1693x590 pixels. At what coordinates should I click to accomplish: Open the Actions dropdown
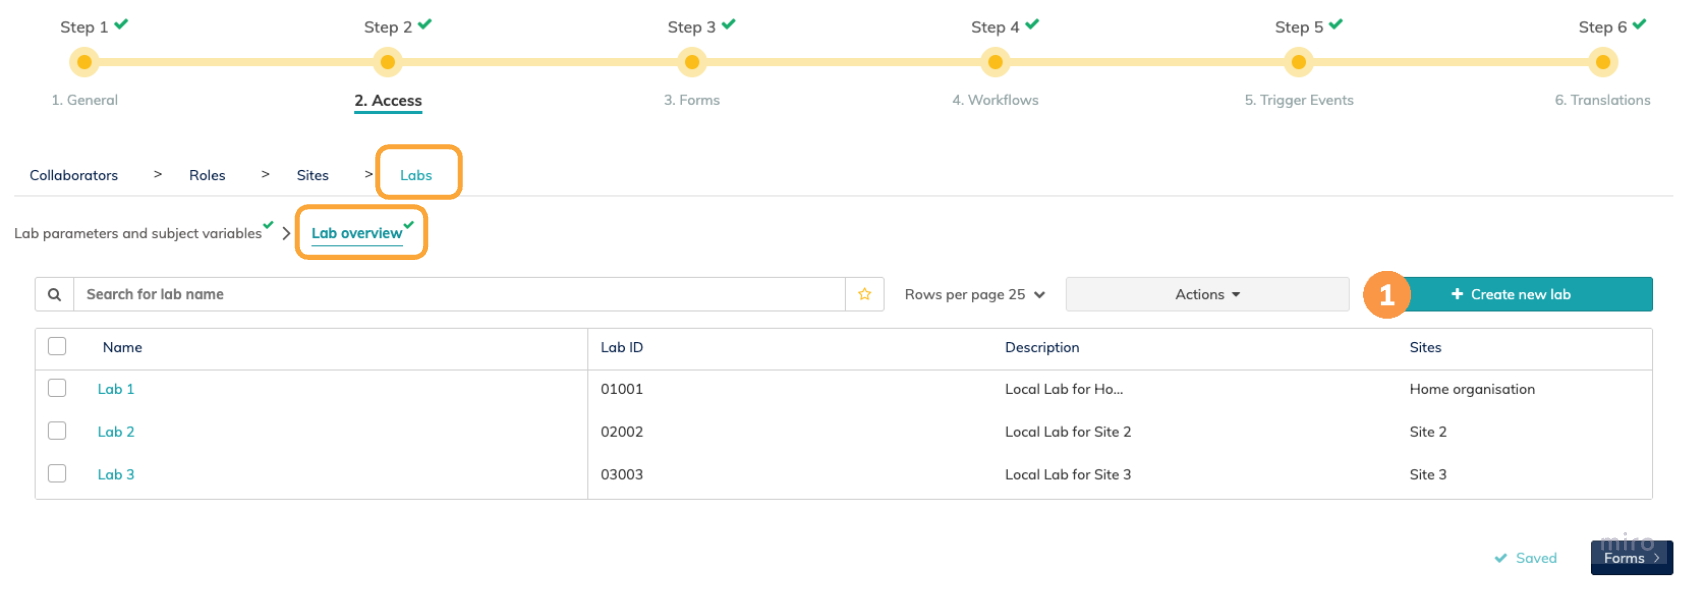coord(1207,295)
